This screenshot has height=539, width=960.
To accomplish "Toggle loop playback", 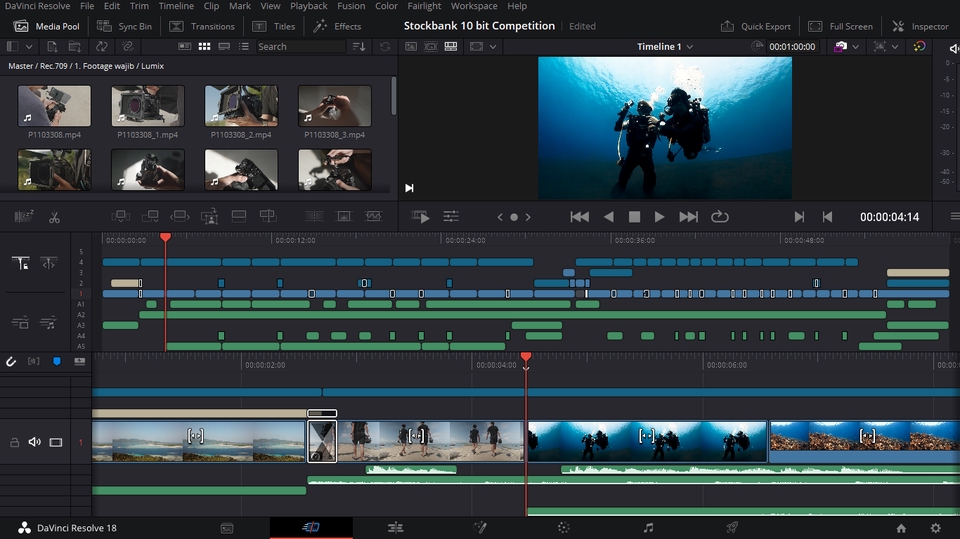I will (719, 217).
